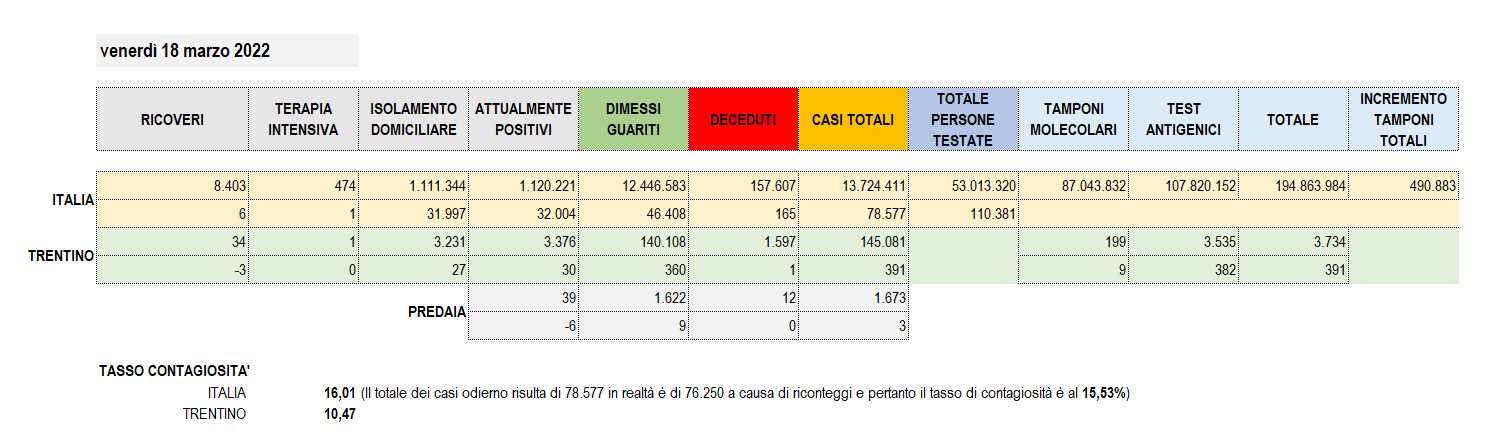Select the TOTALE PERSONE TESTATE header
The image size is (1490, 448).
click(x=963, y=120)
